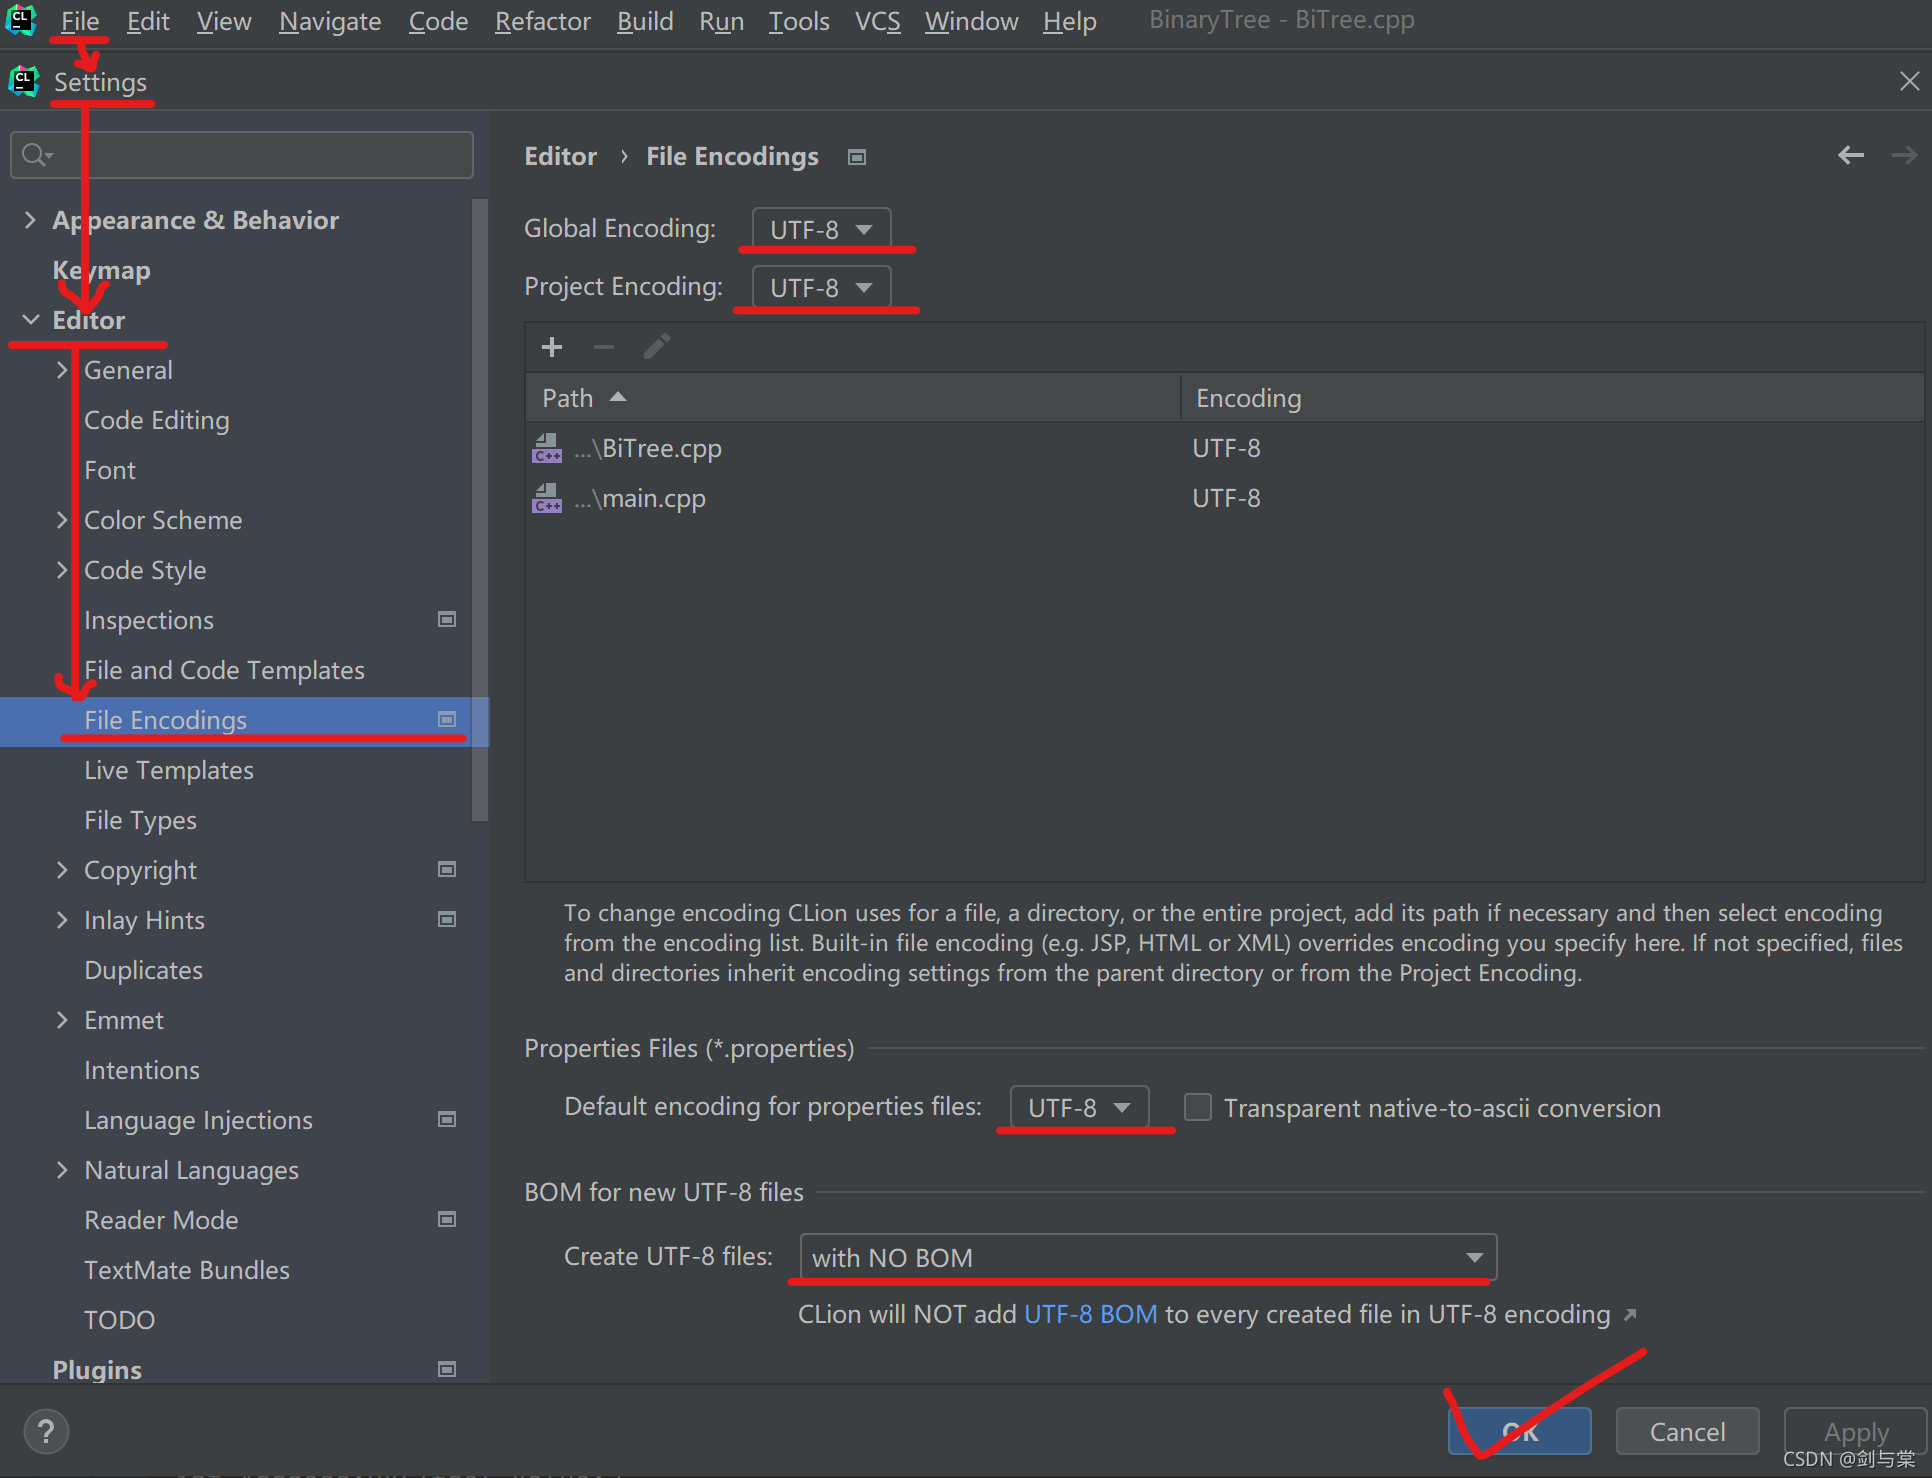Screen dimensions: 1932x1478
Task: Open properties files default encoding dropdown
Action: pos(1079,1107)
